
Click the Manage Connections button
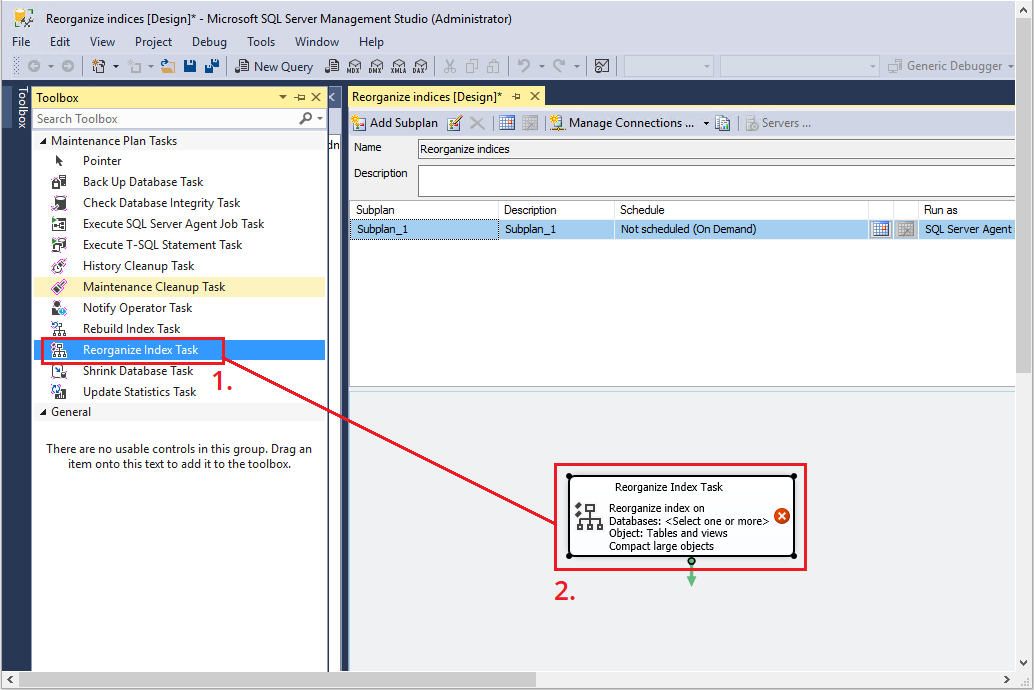point(623,123)
